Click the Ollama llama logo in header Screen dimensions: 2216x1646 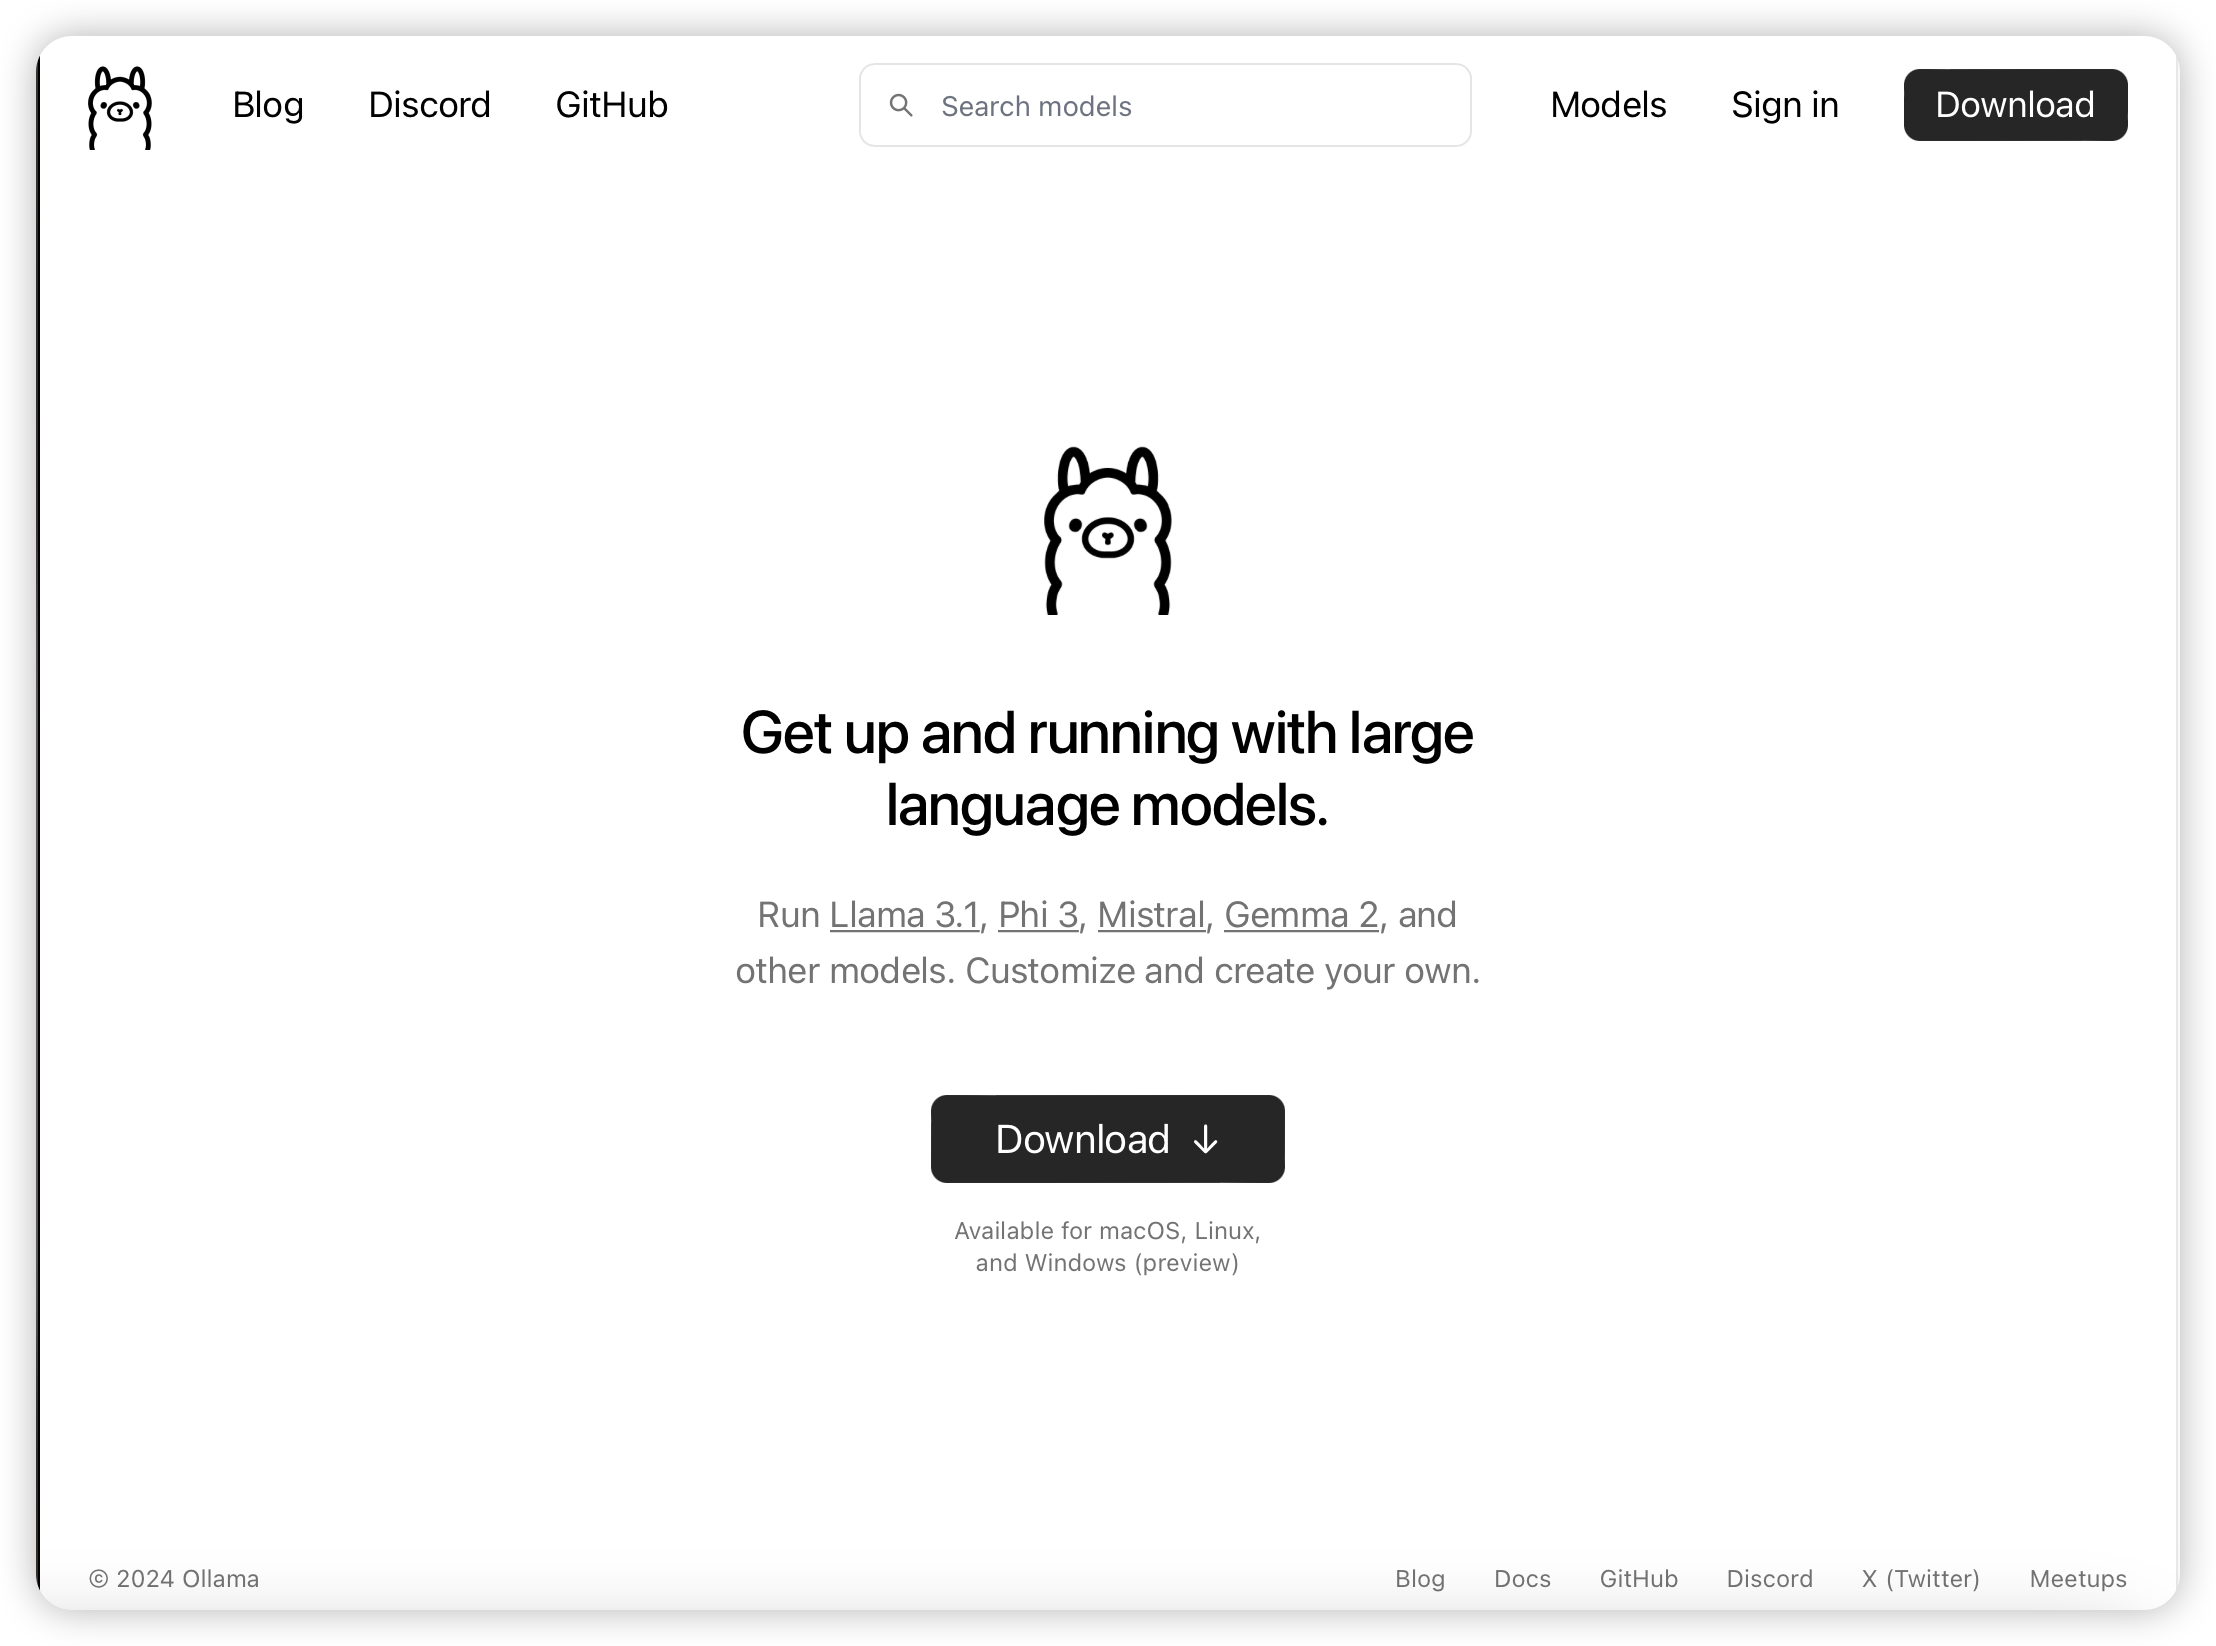pyautogui.click(x=120, y=107)
